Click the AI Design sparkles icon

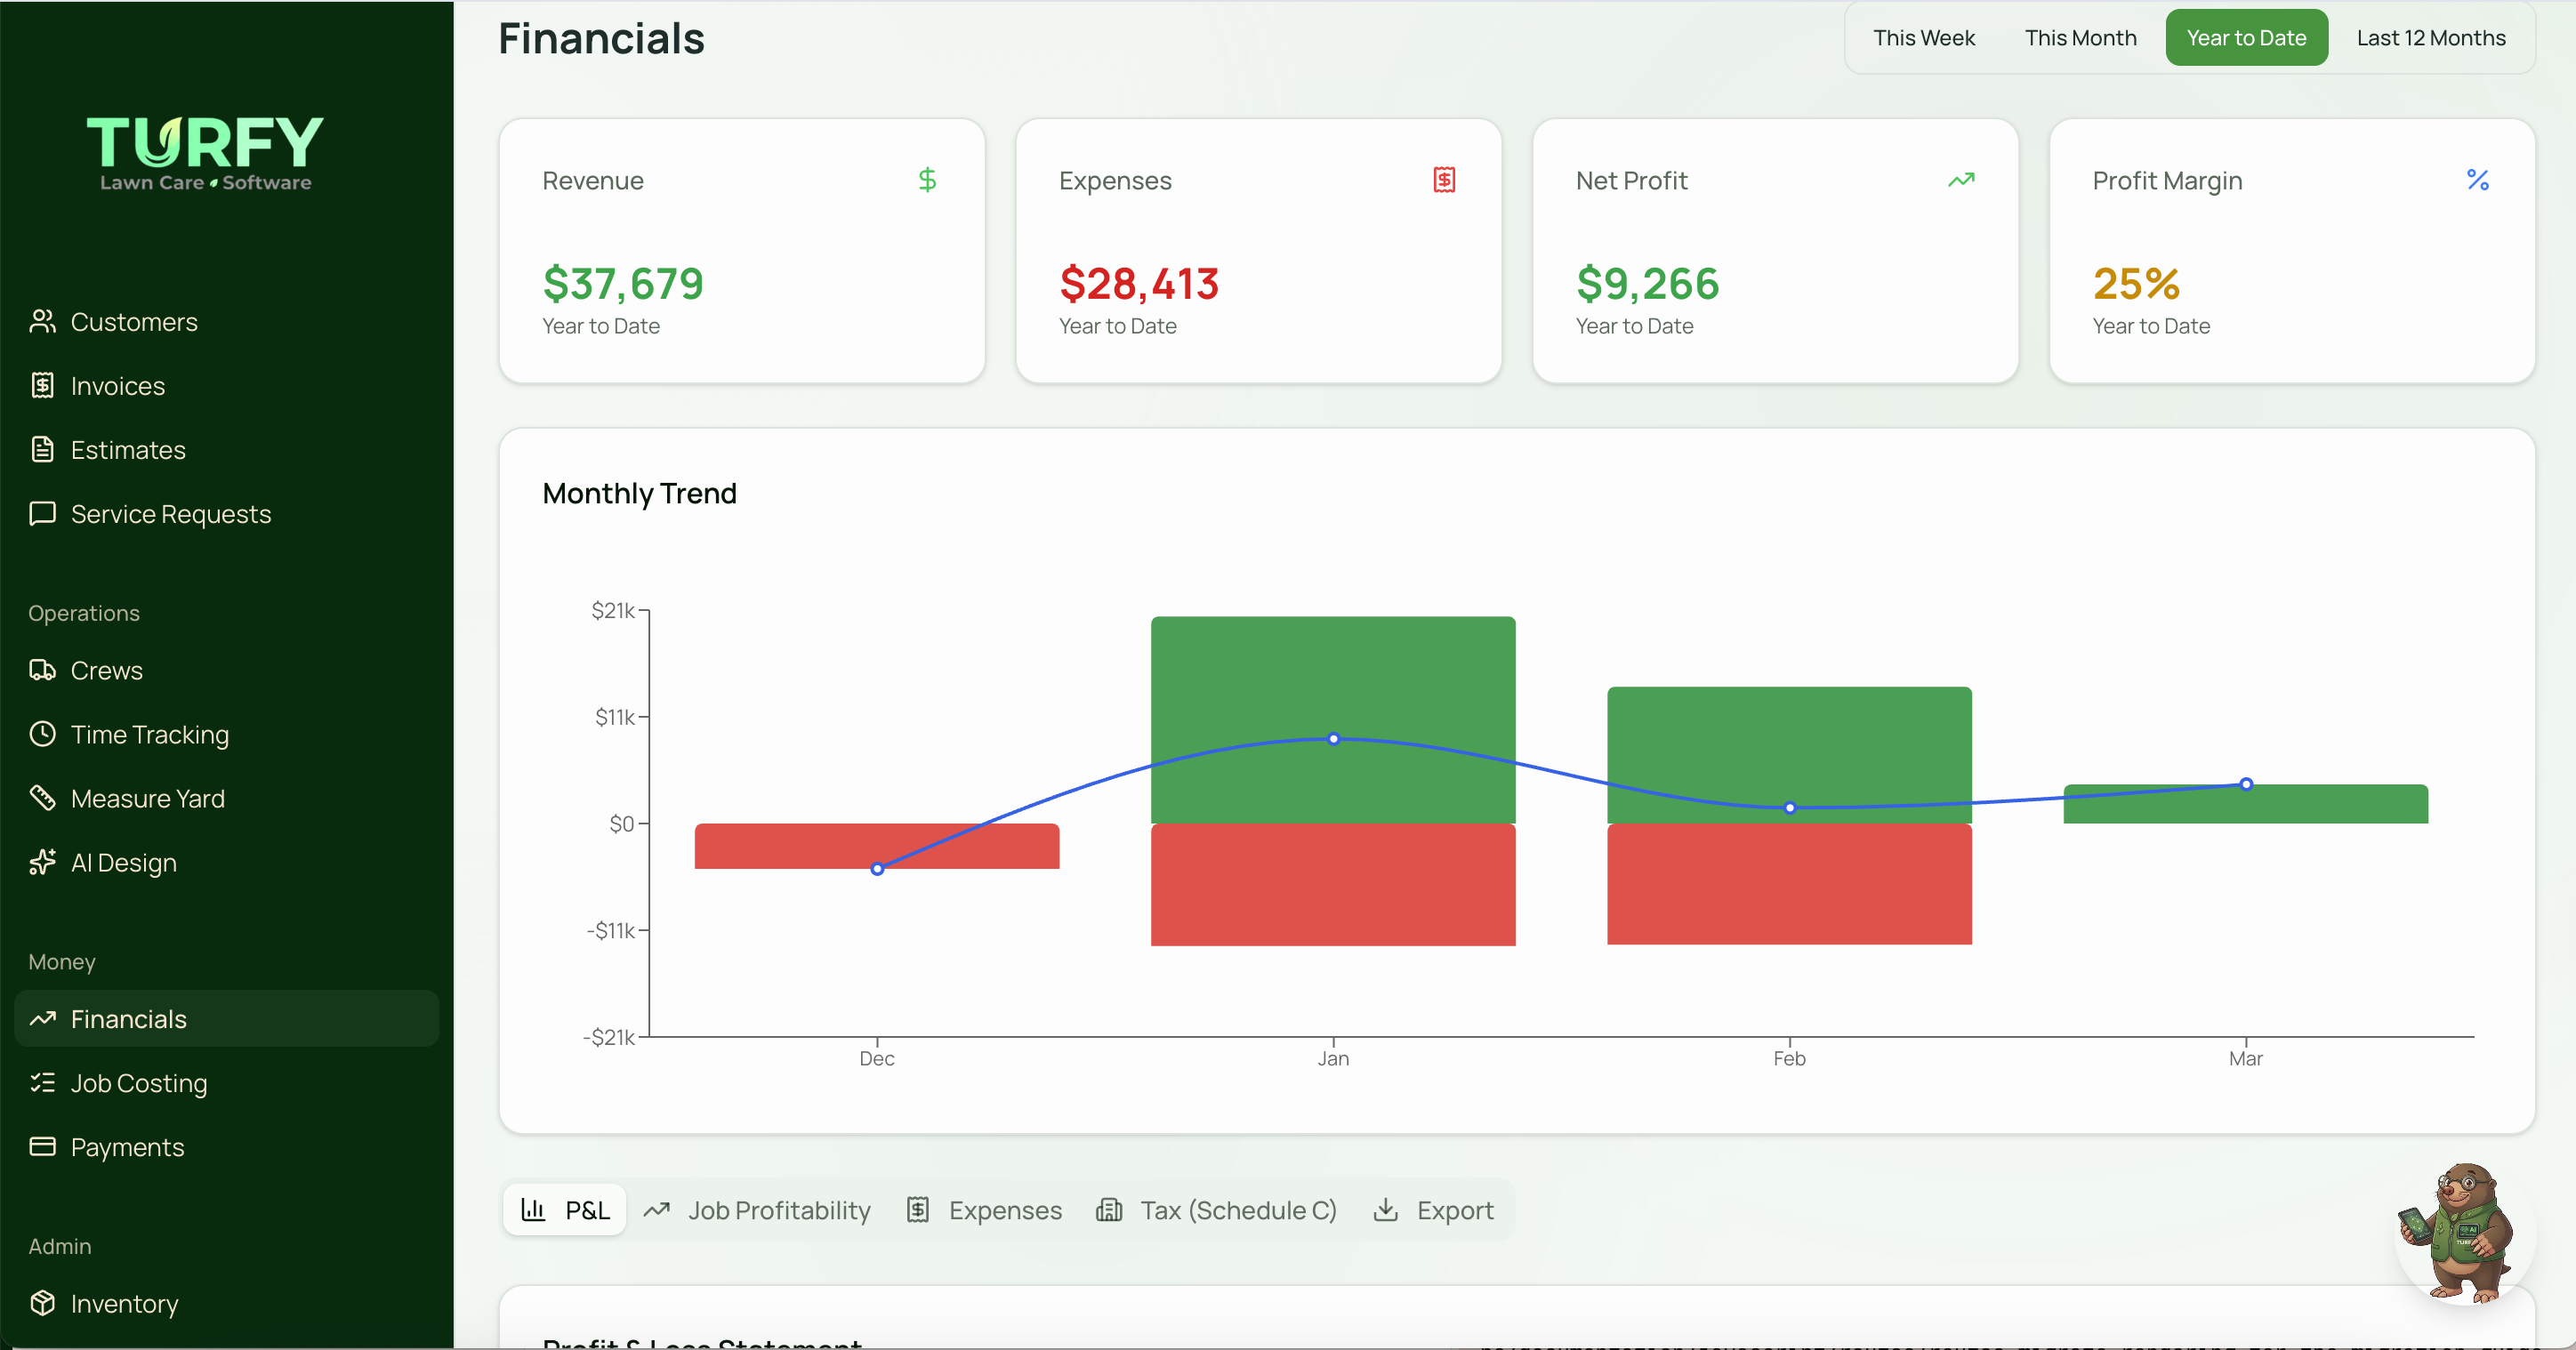[x=42, y=862]
